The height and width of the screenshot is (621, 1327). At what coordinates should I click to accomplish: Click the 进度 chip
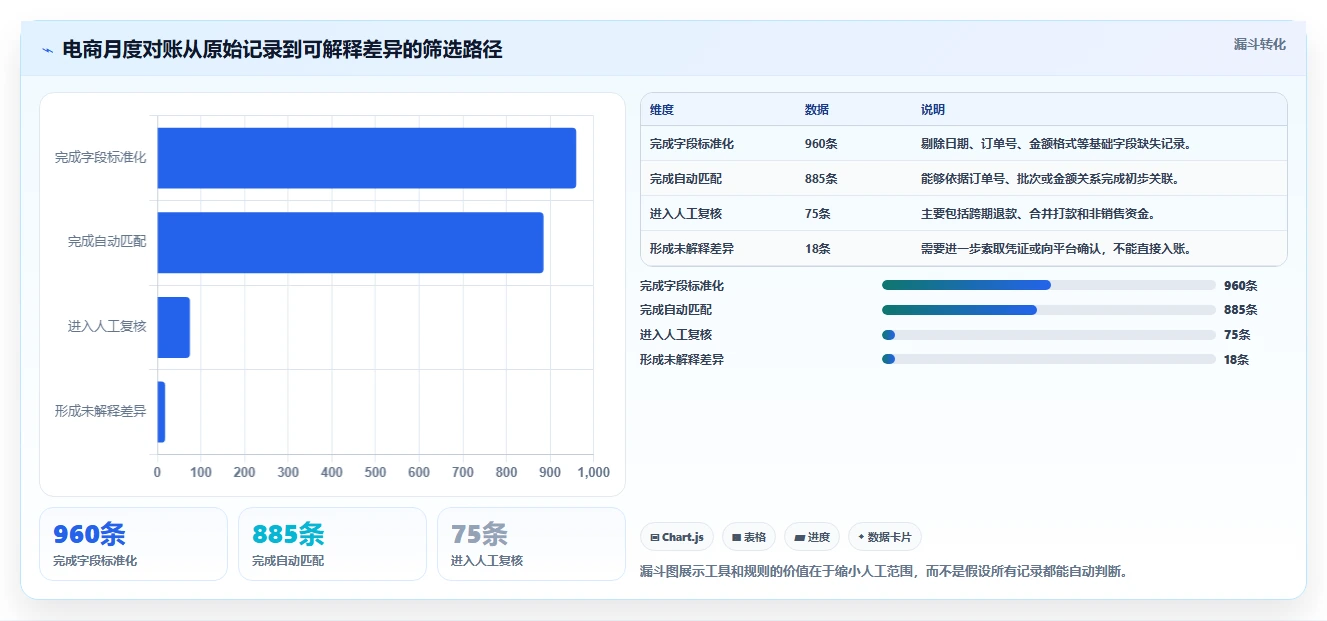(x=812, y=537)
